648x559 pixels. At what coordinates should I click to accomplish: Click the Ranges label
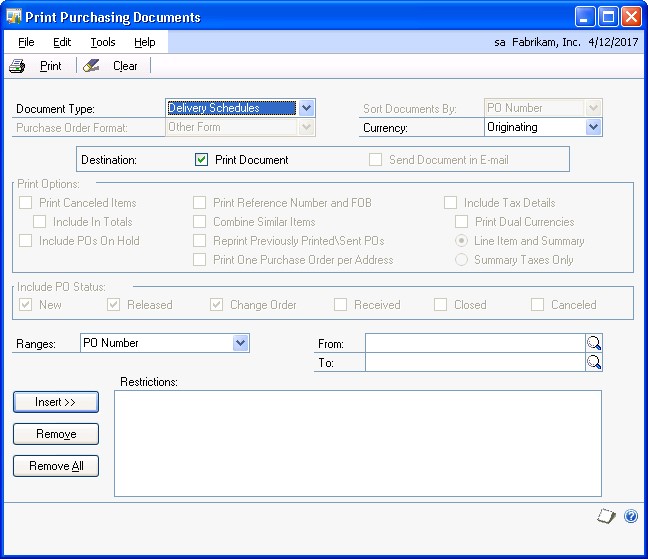point(36,344)
